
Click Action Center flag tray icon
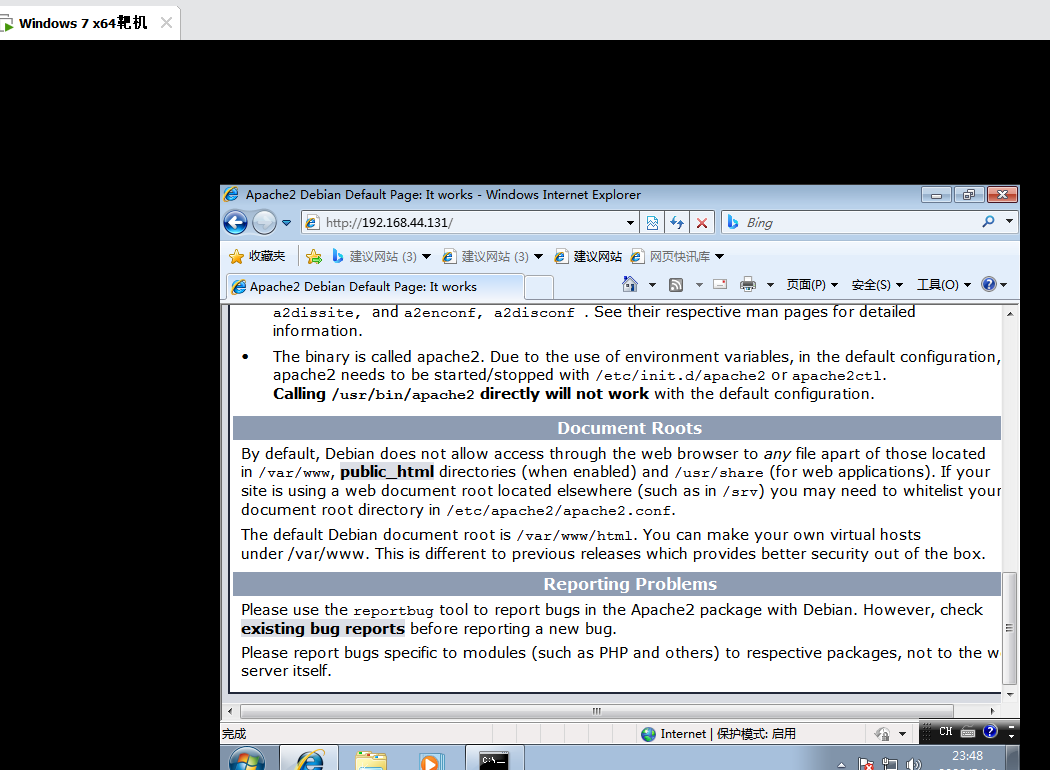pyautogui.click(x=865, y=764)
